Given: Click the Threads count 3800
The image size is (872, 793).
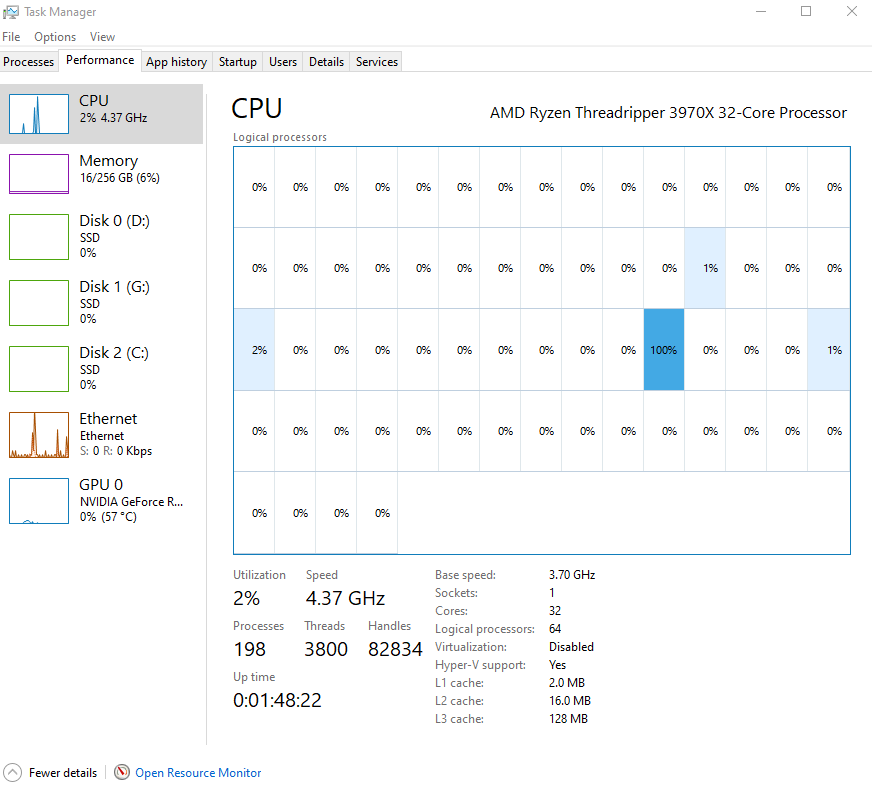Looking at the screenshot, I should point(326,649).
